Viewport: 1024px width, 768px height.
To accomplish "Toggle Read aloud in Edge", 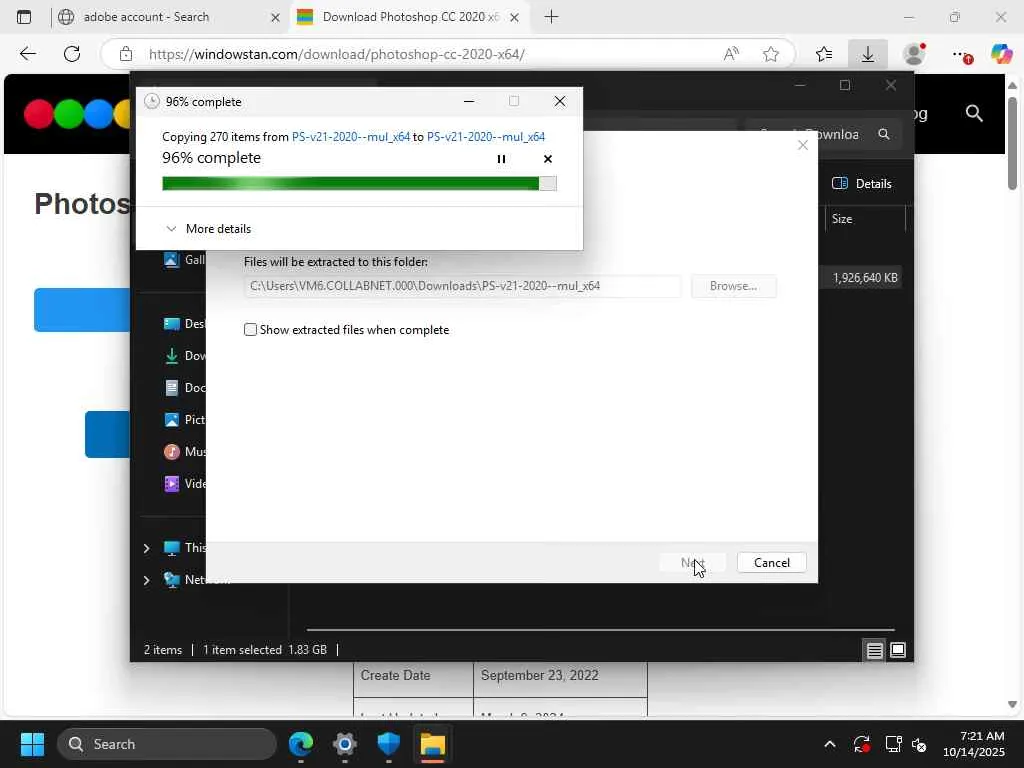I will [731, 54].
